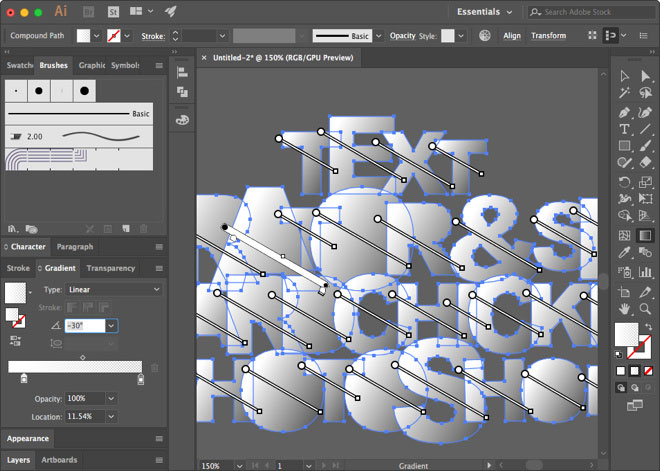Open the gradient Type dropdown

(114, 290)
